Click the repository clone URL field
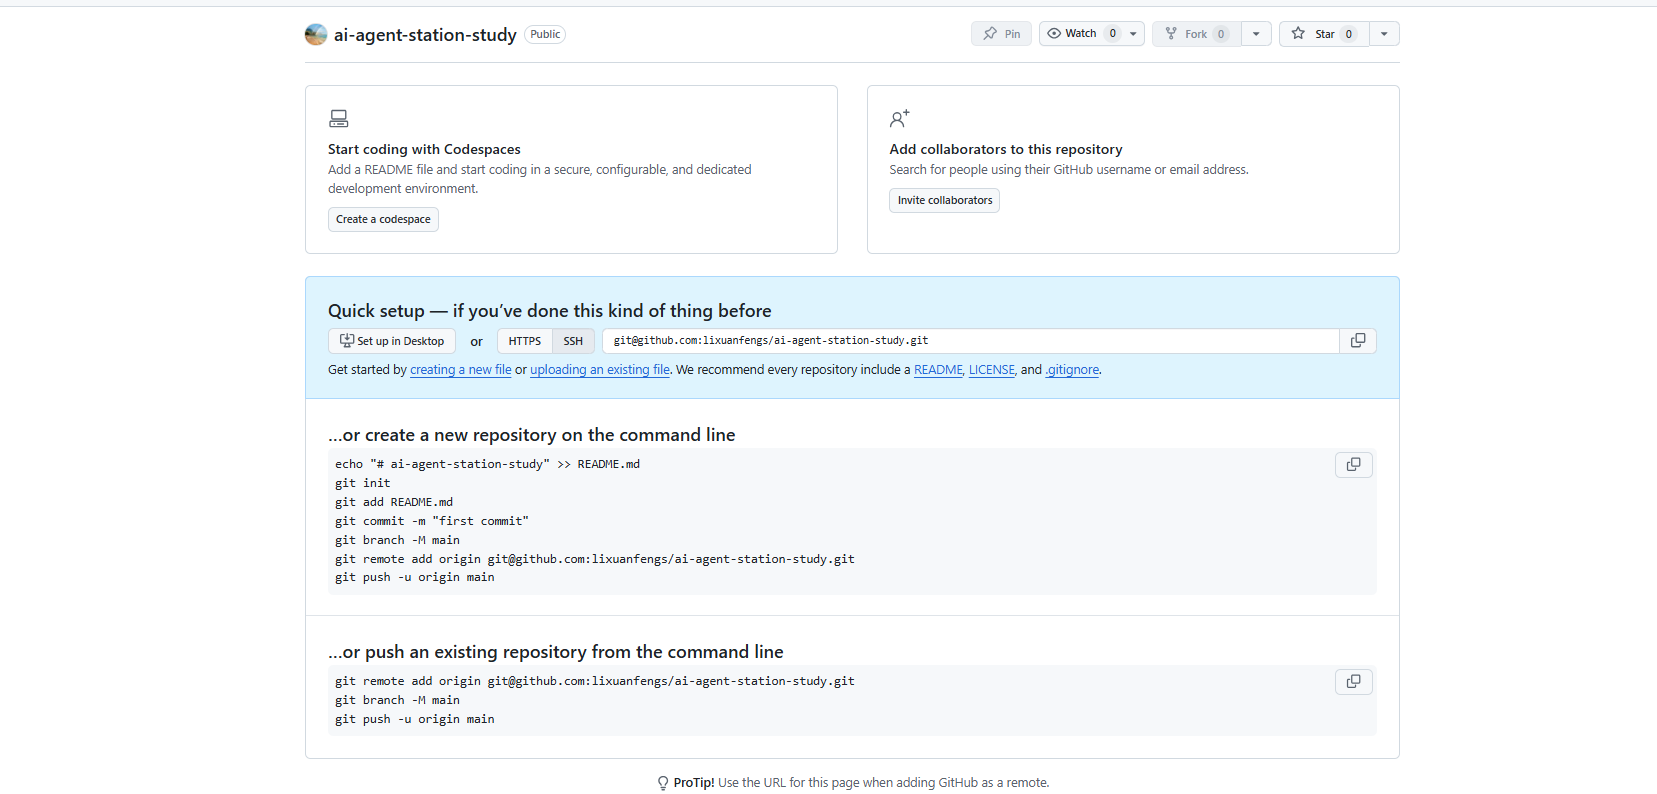The height and width of the screenshot is (794, 1657). 970,341
